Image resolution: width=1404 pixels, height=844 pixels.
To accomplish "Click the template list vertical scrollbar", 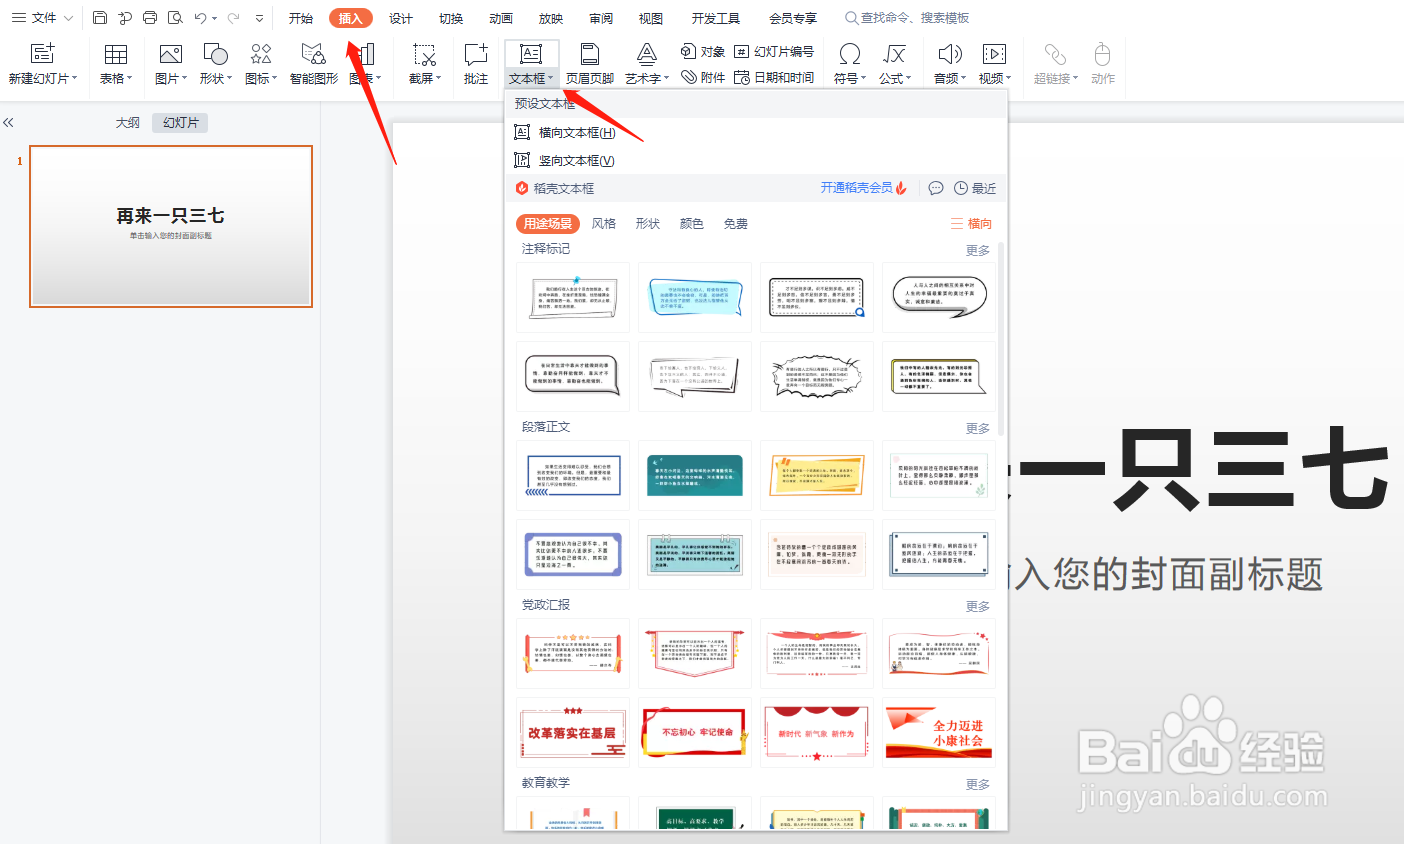I will [1001, 340].
